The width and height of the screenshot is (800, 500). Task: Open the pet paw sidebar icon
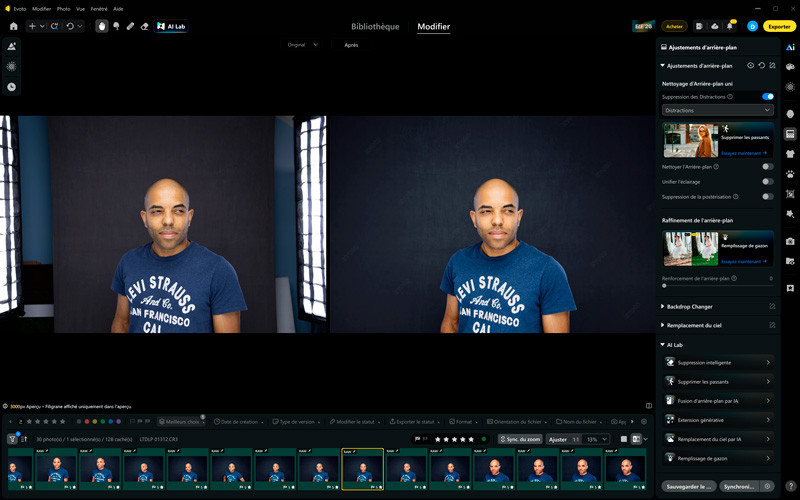tap(790, 174)
